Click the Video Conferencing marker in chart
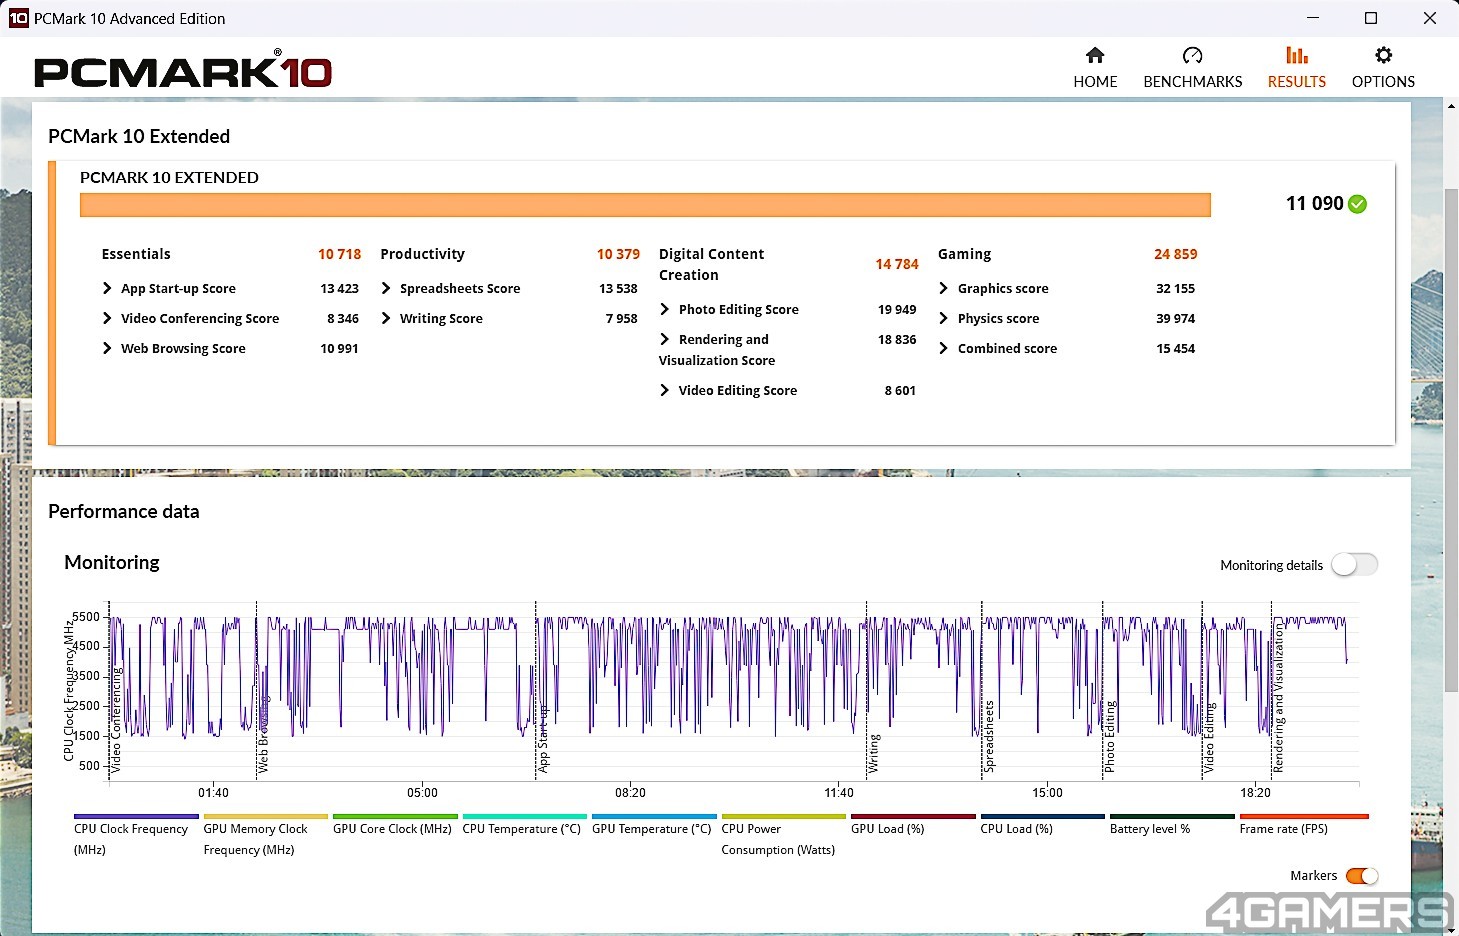 coord(115,720)
